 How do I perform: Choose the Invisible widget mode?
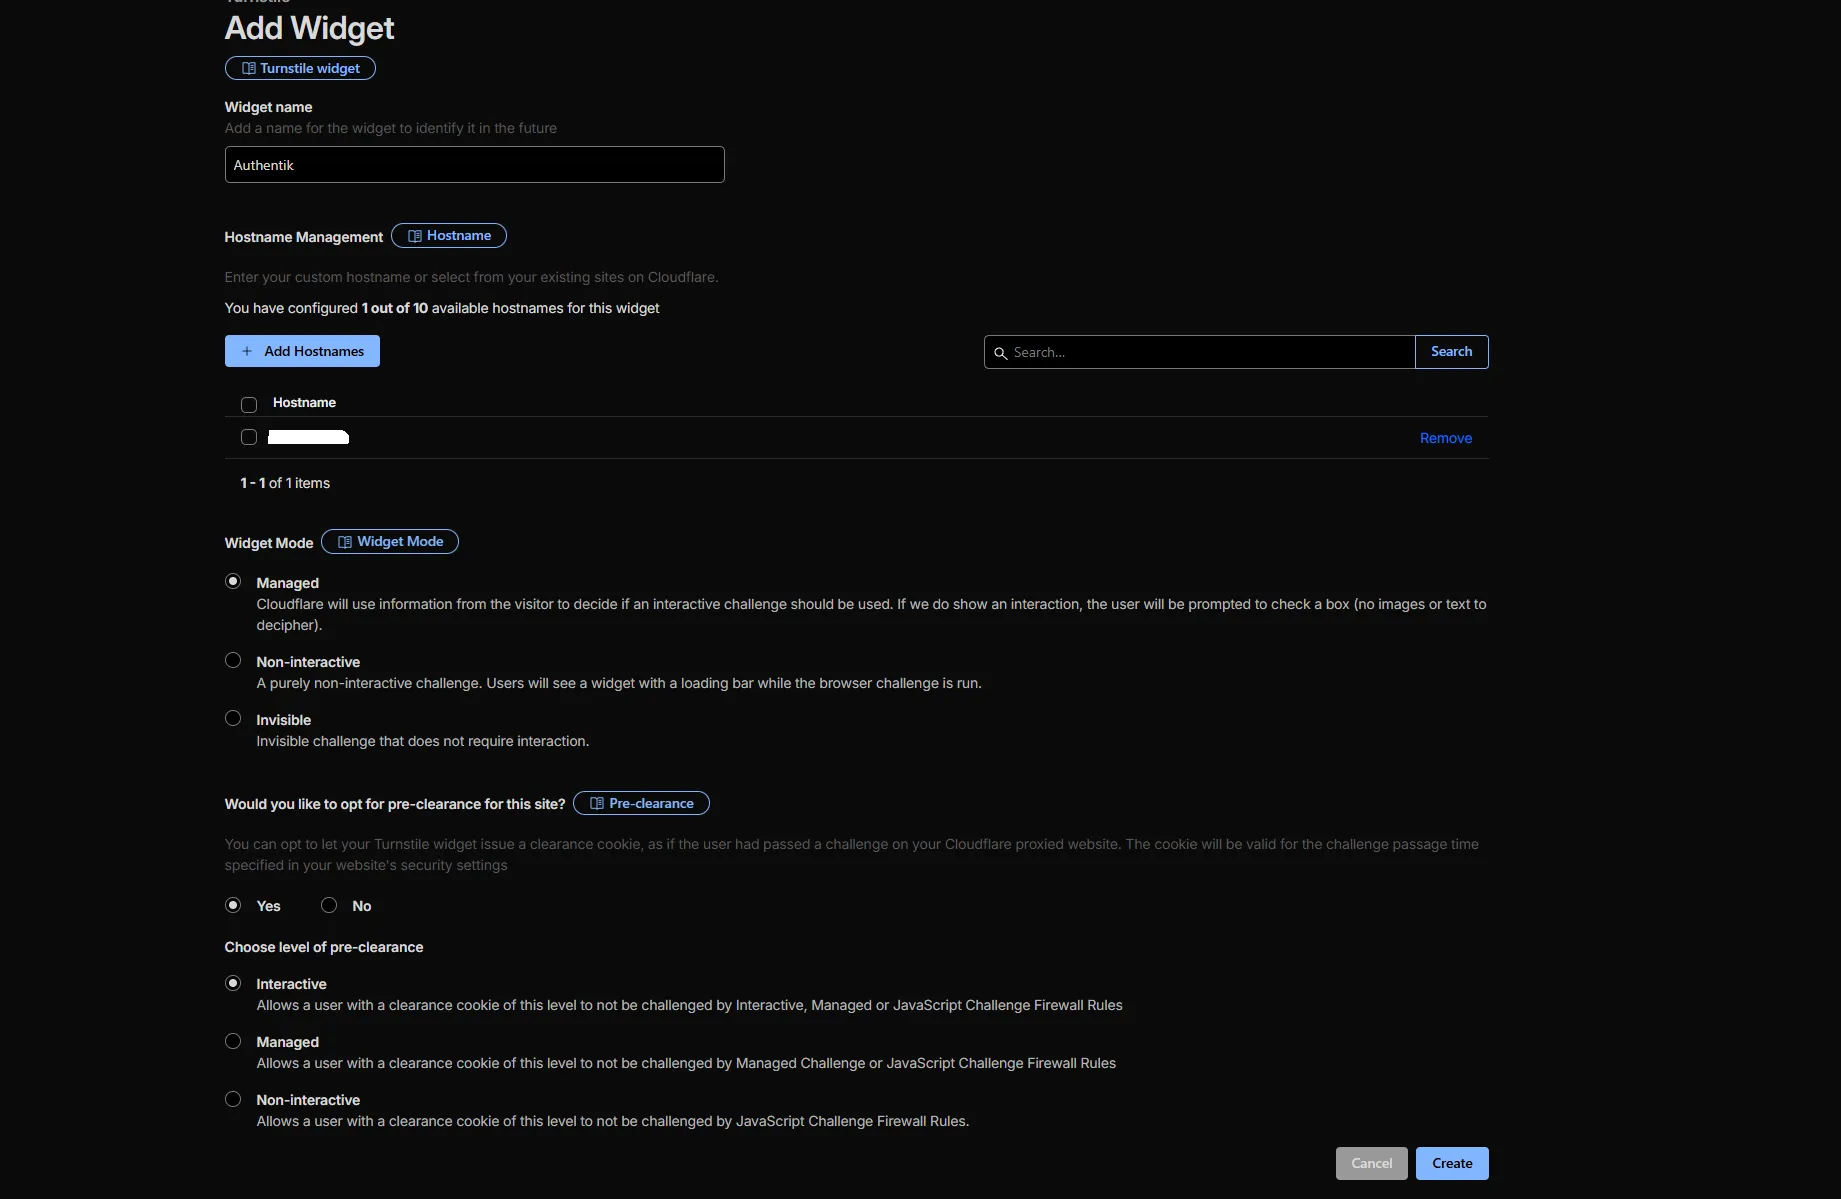[233, 719]
